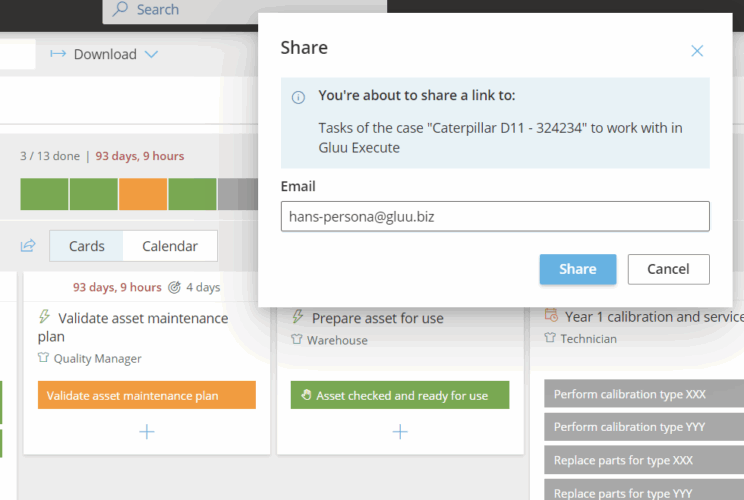The image size is (744, 500).
Task: Open the orange Validate asset maintenance plan task
Action: tap(147, 395)
